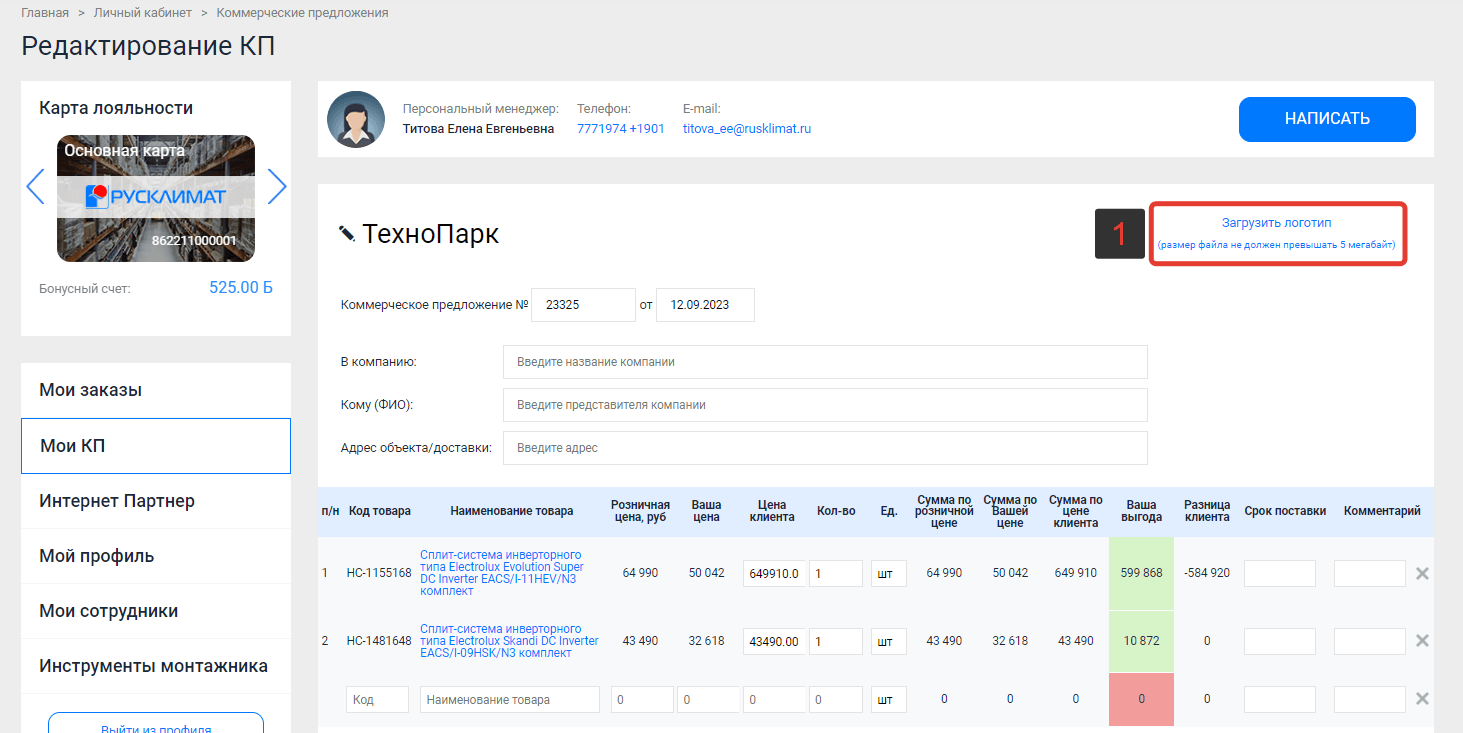The height and width of the screenshot is (733, 1463).
Task: Click the phone number 7771974 +1901
Action: coord(621,129)
